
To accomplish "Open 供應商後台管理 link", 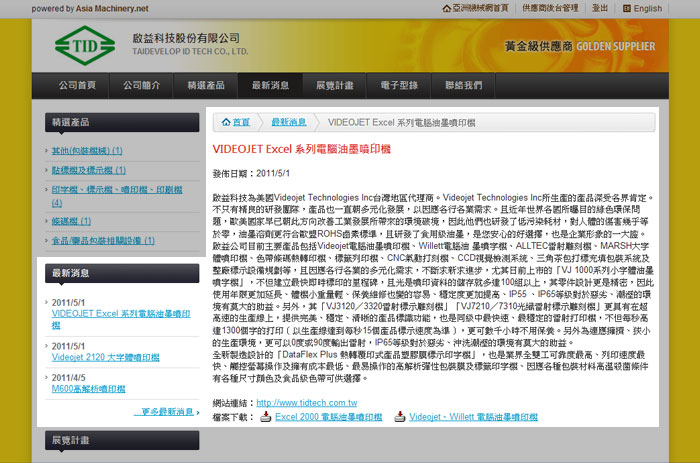I will point(550,8).
